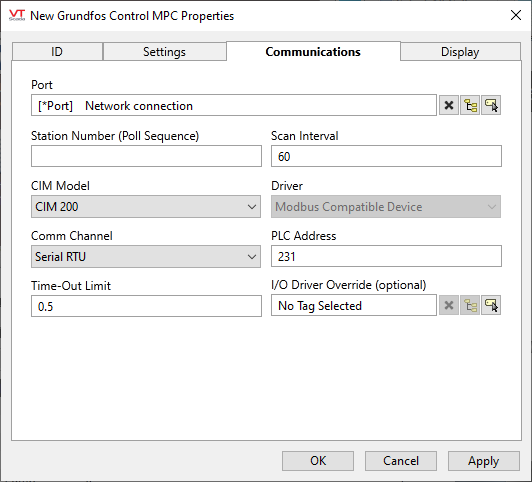Screen dimensions: 532x482
Task: Close the Grundfos Control MPC Properties dialog
Action: click(516, 15)
